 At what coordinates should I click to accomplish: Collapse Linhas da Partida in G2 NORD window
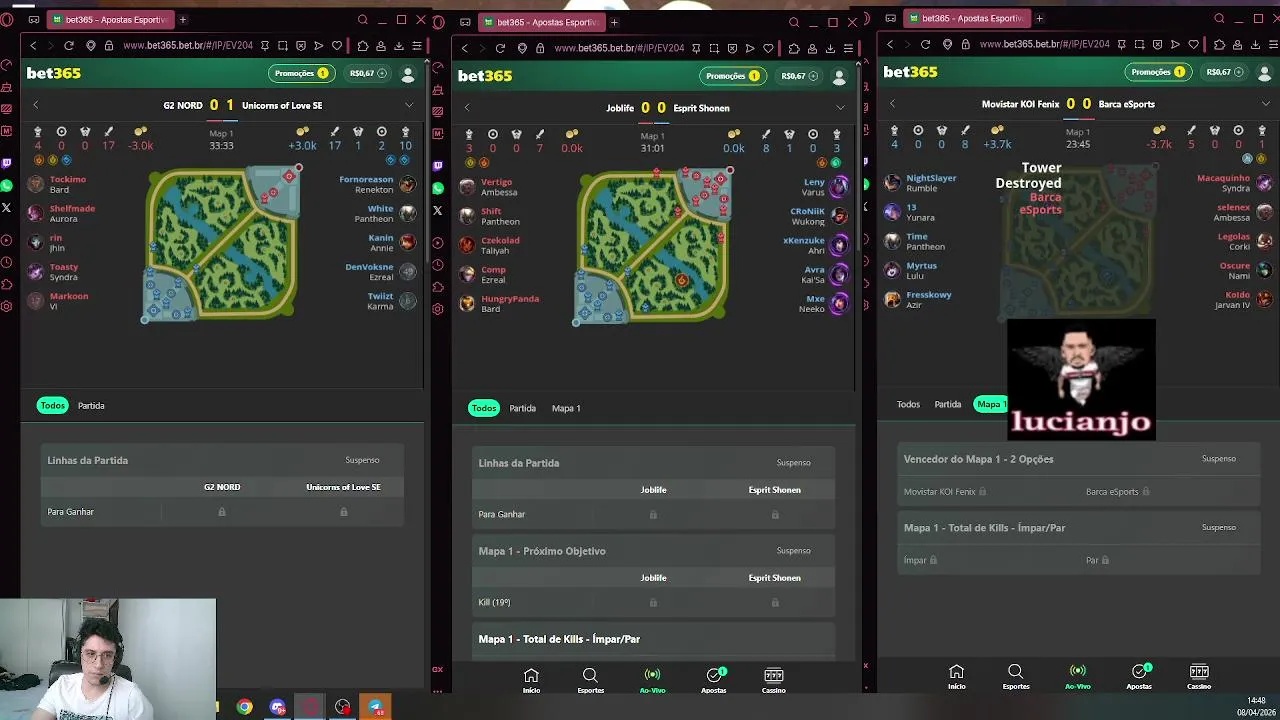[222, 460]
